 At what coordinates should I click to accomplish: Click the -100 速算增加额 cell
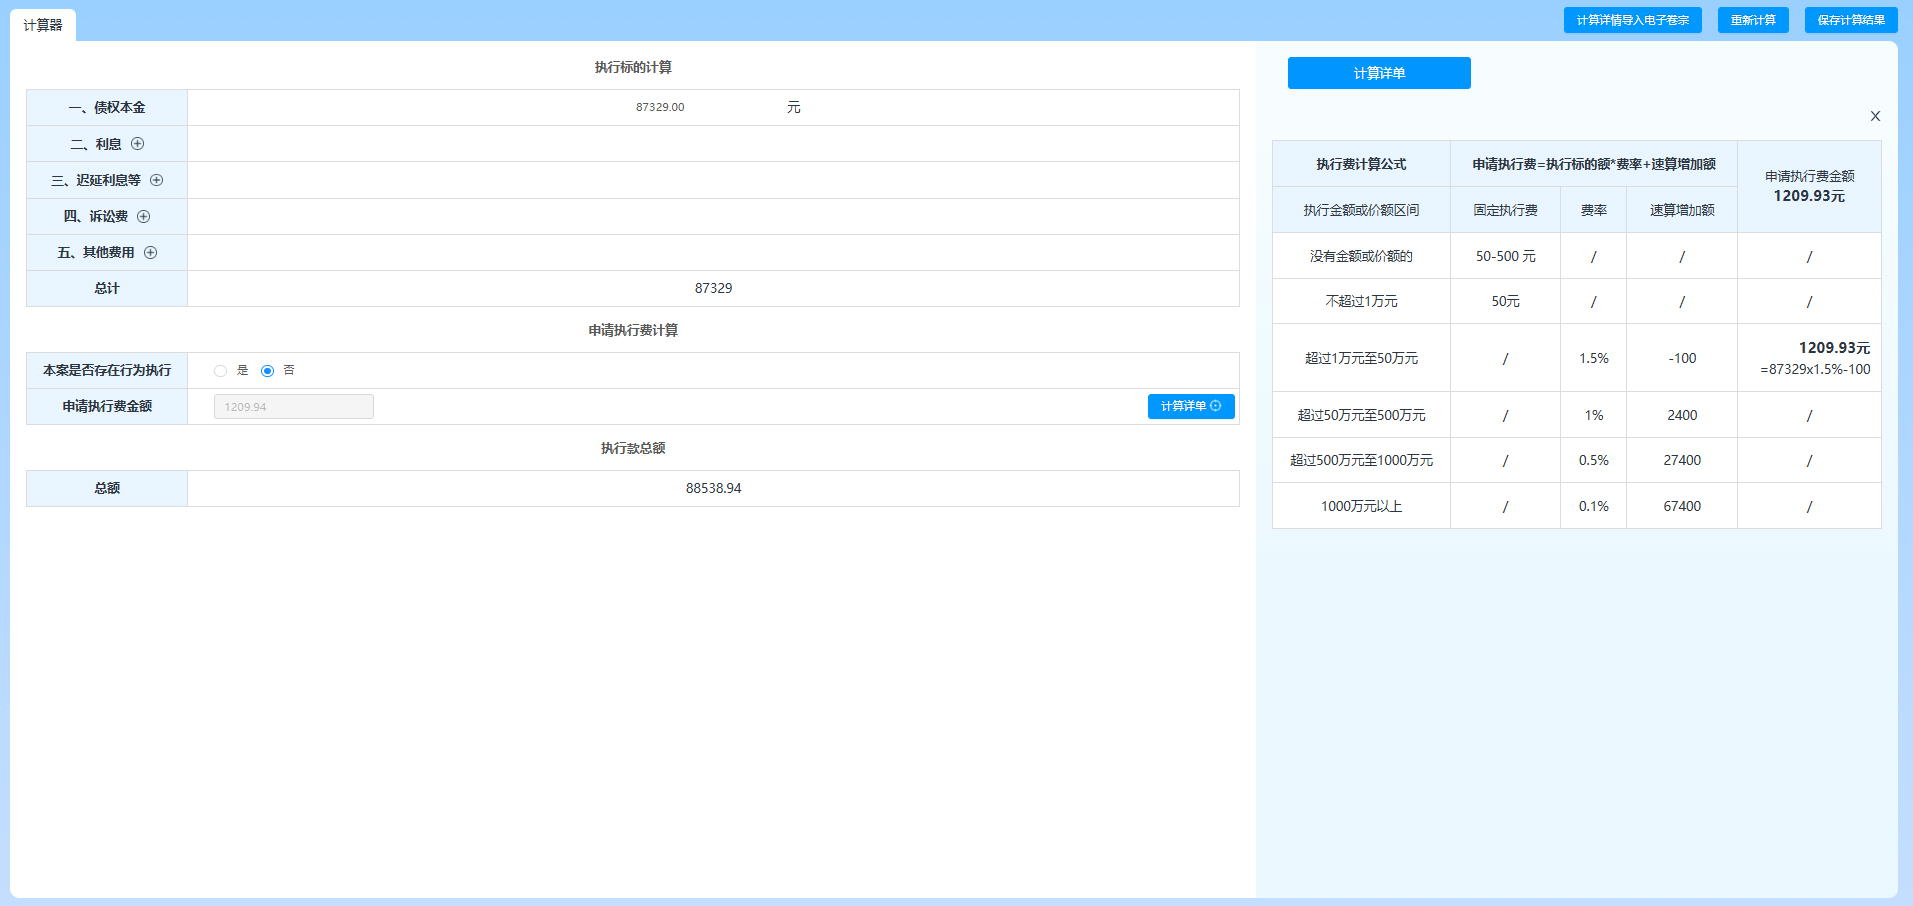click(1682, 358)
